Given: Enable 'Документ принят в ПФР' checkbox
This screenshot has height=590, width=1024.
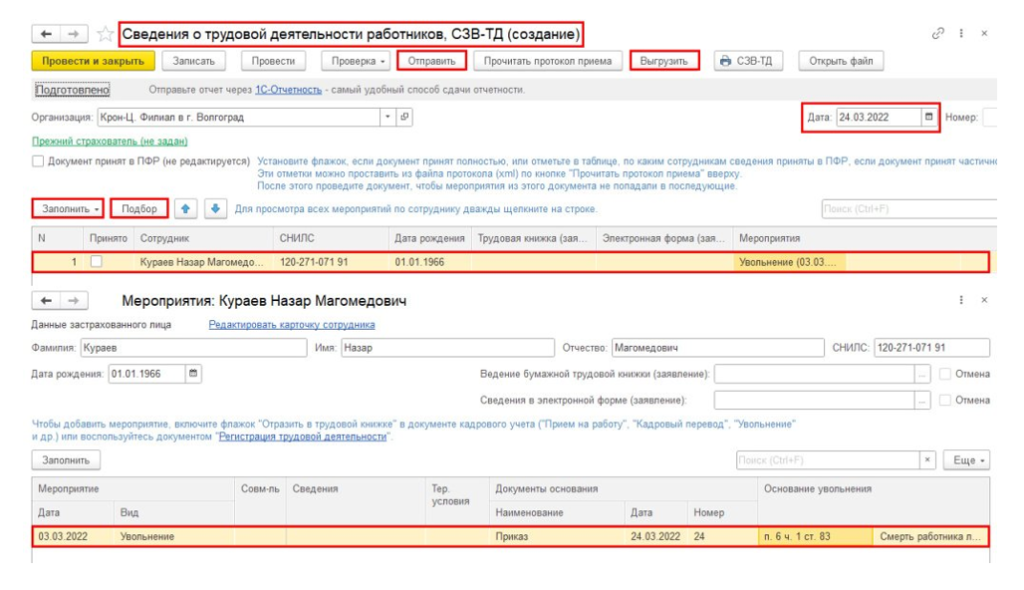Looking at the screenshot, I should 38,161.
